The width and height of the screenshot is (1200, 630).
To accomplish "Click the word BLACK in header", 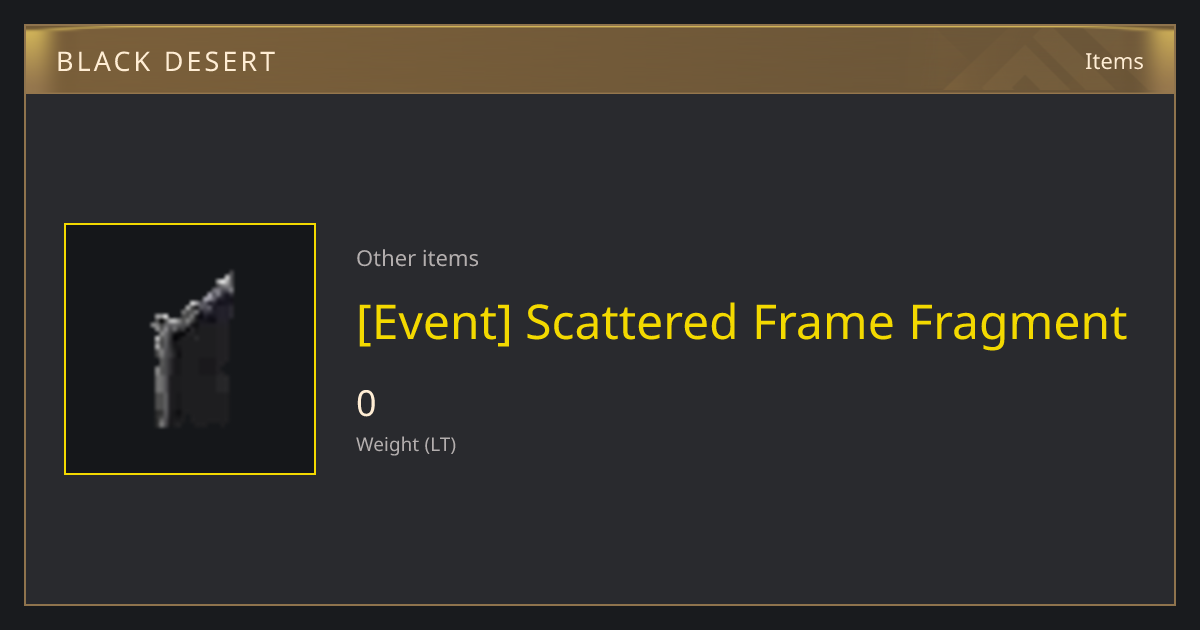I will click(100, 62).
